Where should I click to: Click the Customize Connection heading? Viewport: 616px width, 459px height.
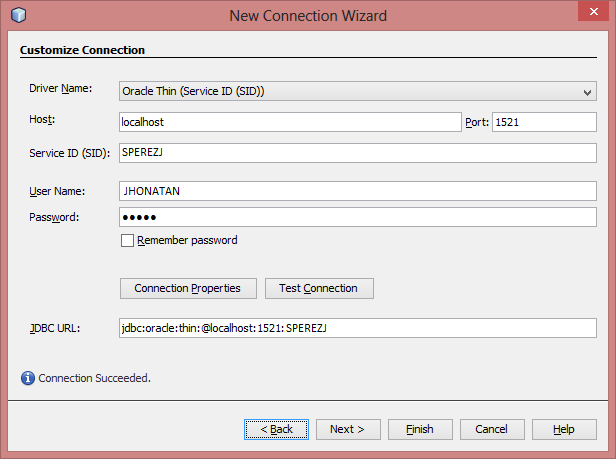pyautogui.click(x=82, y=50)
